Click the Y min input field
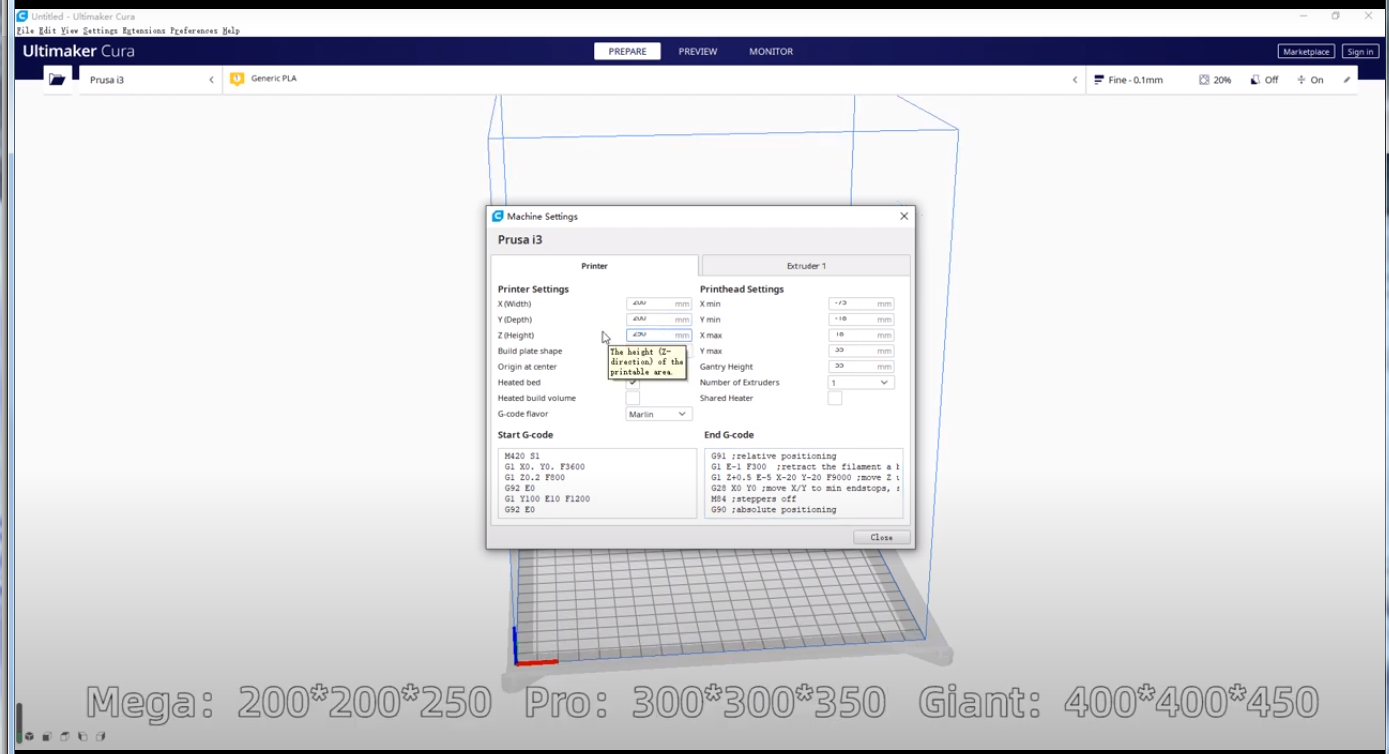This screenshot has width=1389, height=754. pyautogui.click(x=861, y=320)
